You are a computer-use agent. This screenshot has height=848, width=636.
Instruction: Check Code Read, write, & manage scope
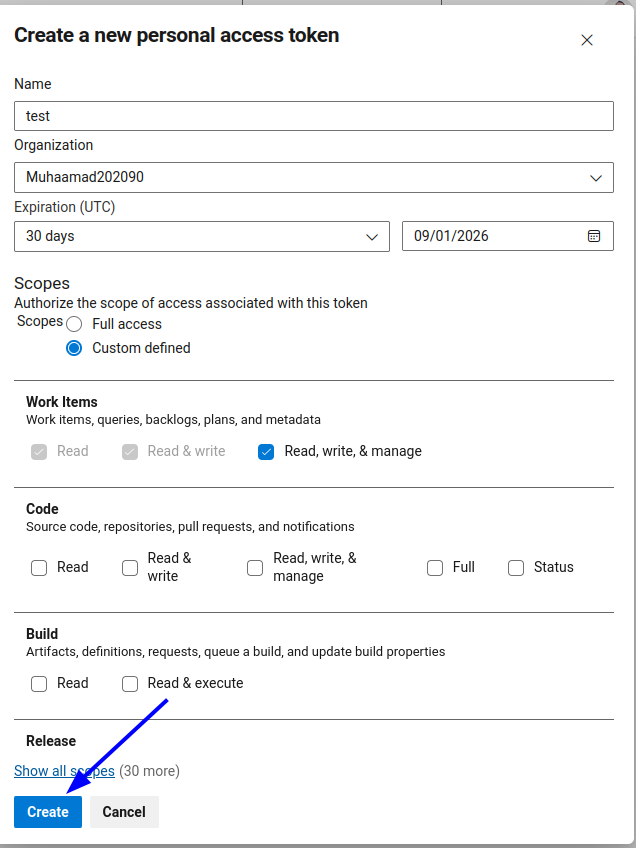tap(255, 567)
